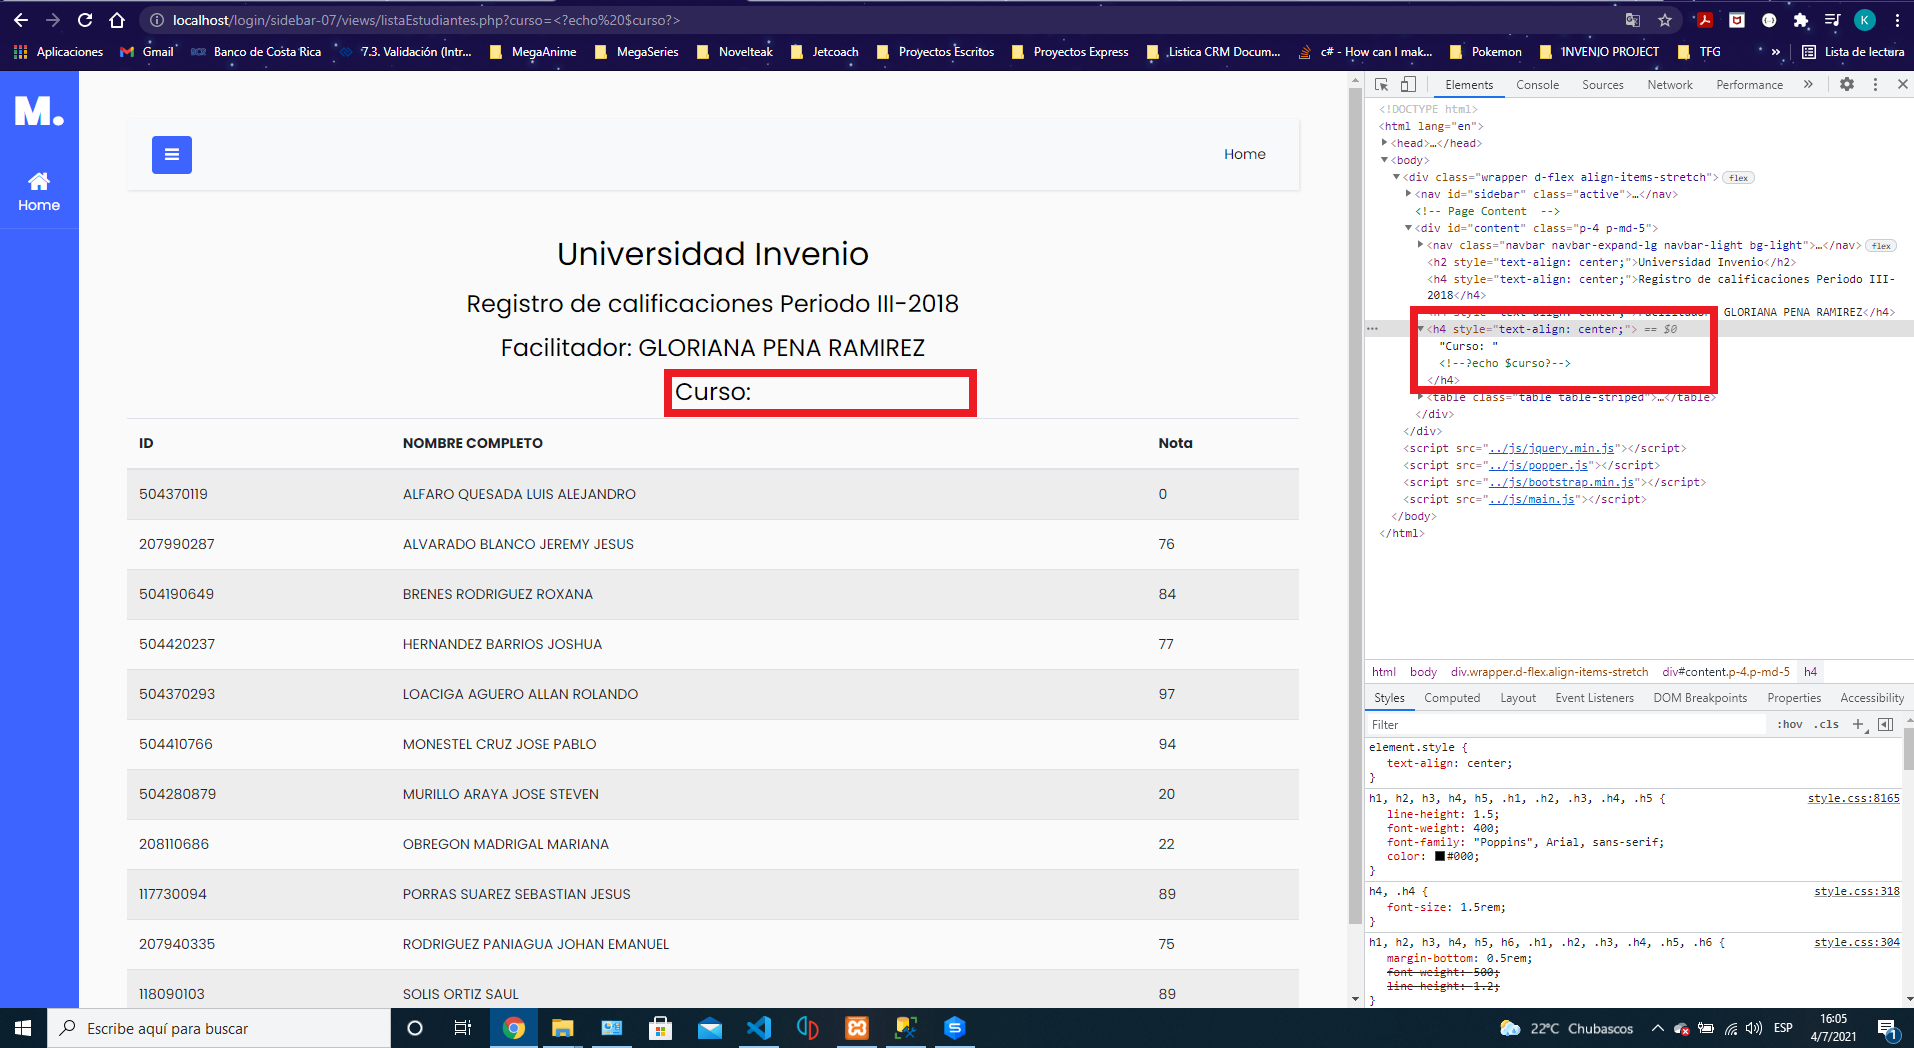Collapse the div wrapper d-flex node
Image resolution: width=1914 pixels, height=1048 pixels.
[1397, 177]
